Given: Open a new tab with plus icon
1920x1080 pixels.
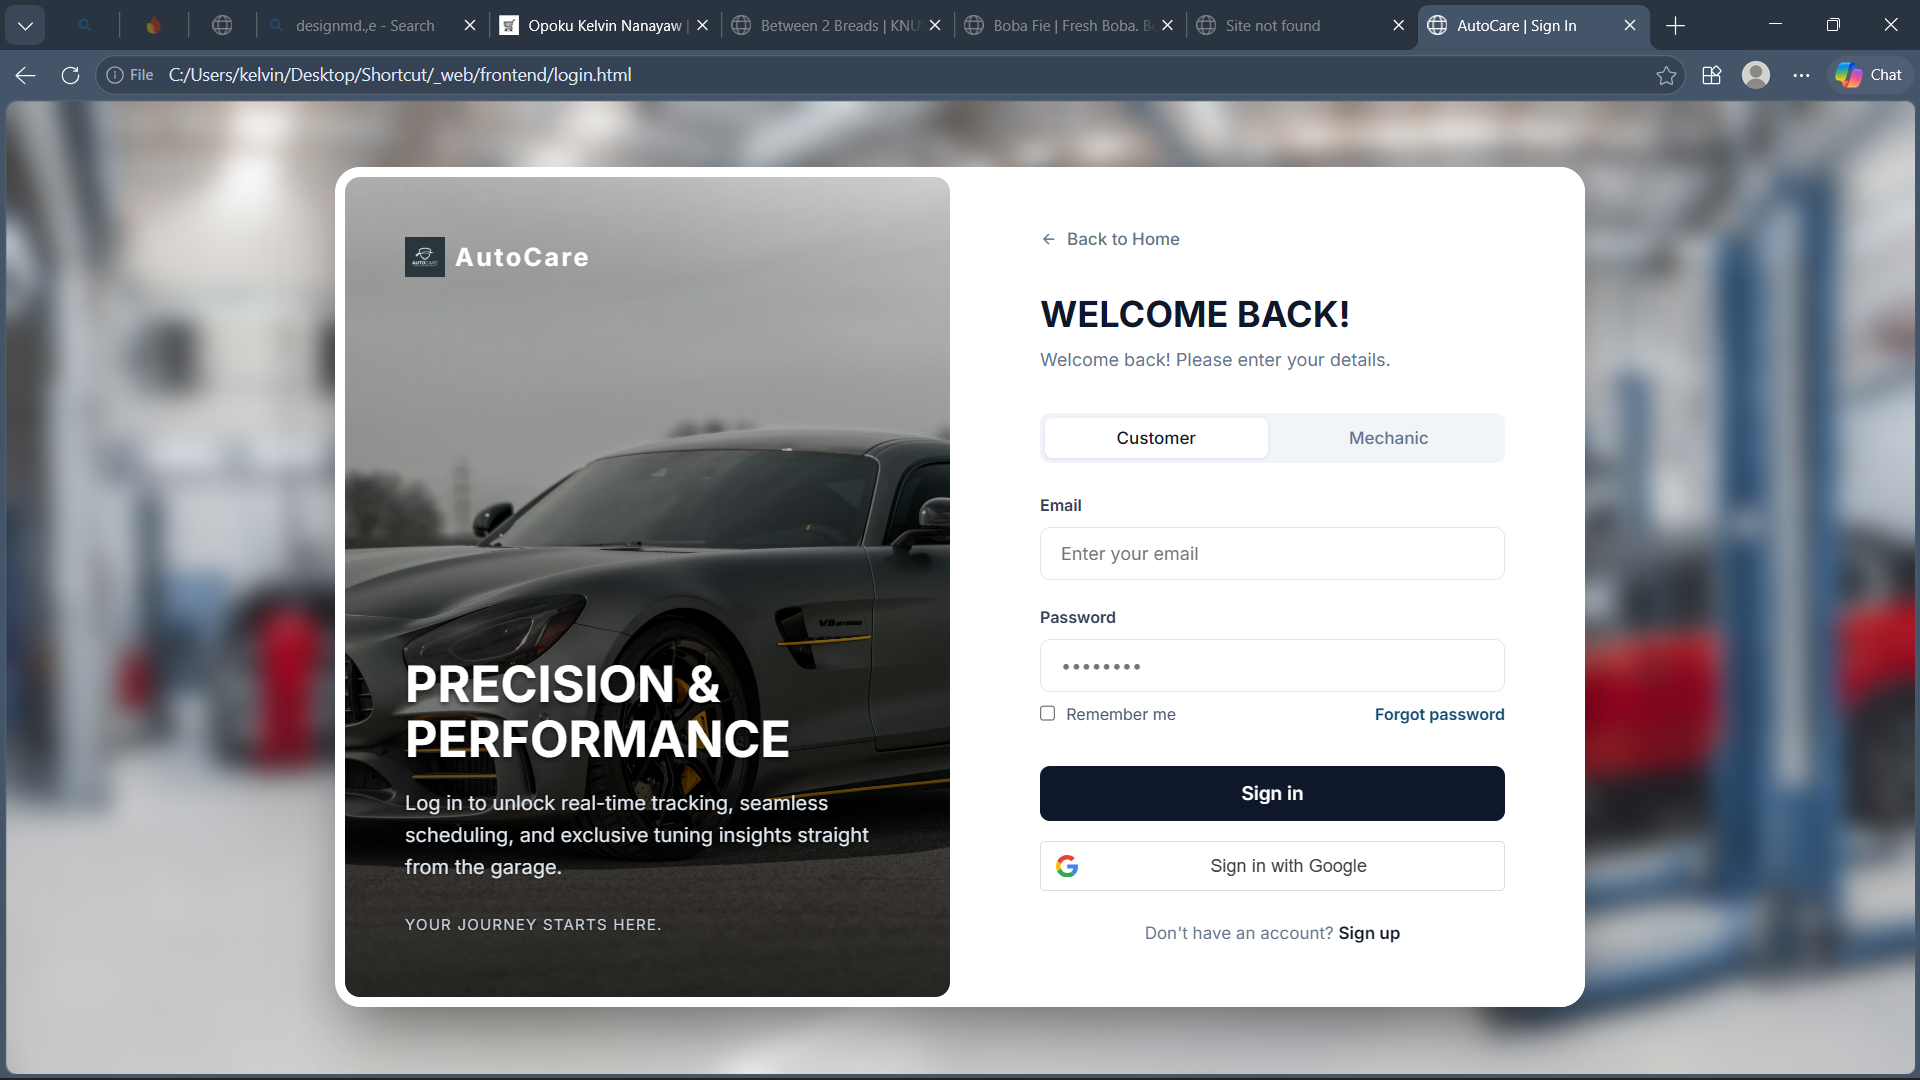Looking at the screenshot, I should tap(1676, 26).
